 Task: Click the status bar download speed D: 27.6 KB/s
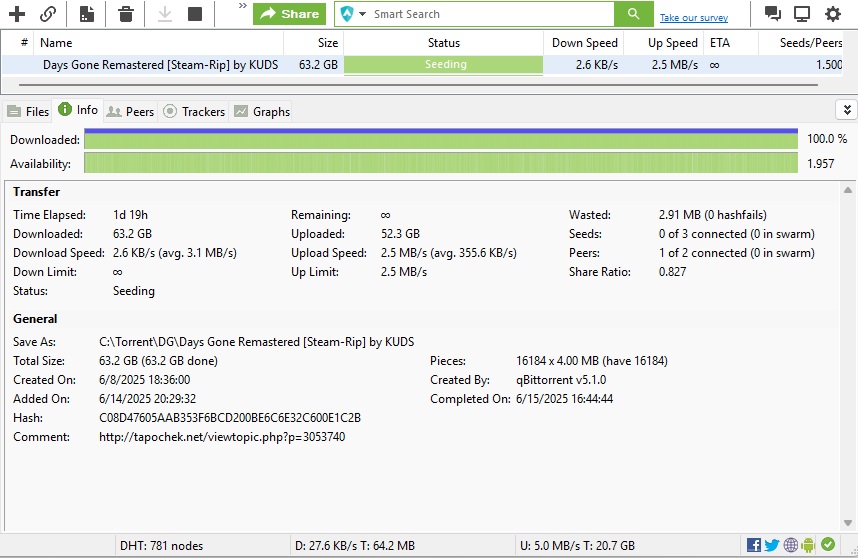(355, 545)
